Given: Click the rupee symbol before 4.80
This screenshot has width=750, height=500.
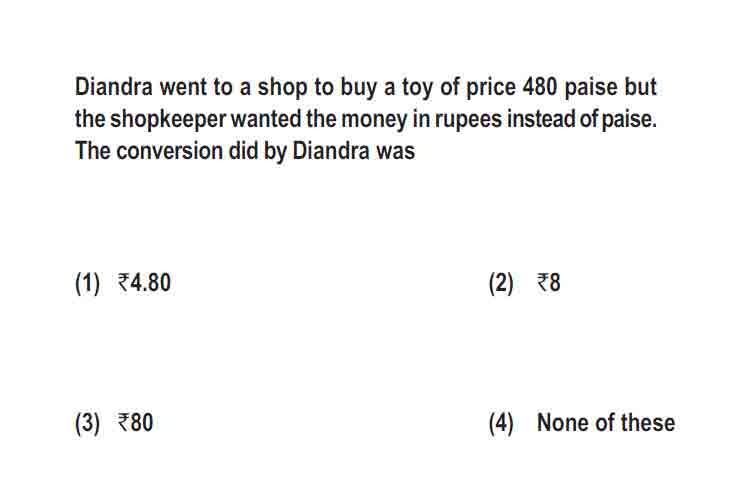Looking at the screenshot, I should click(x=123, y=282).
